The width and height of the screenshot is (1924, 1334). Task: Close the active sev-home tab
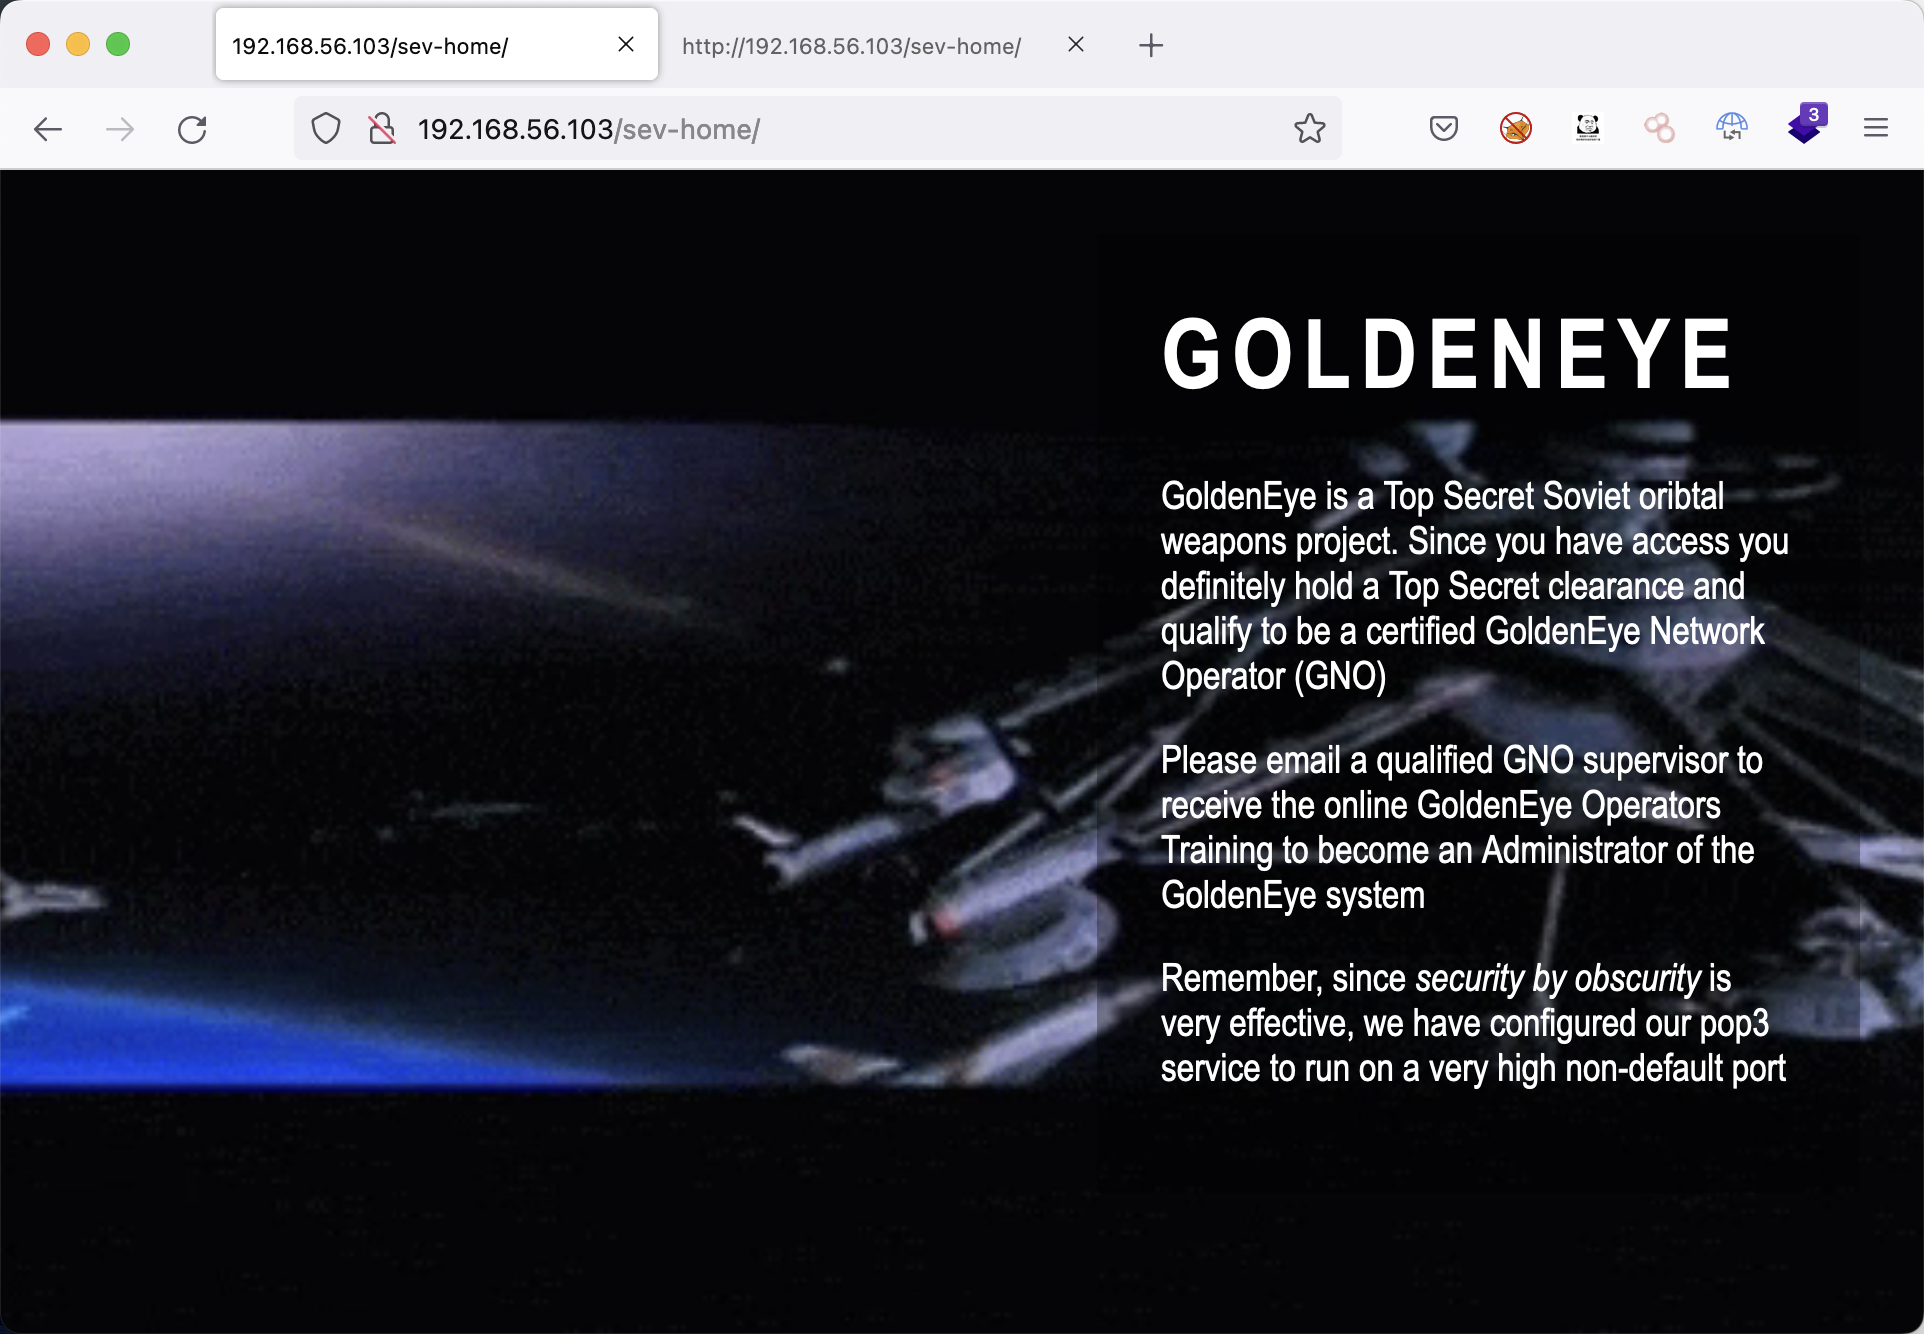(x=626, y=44)
